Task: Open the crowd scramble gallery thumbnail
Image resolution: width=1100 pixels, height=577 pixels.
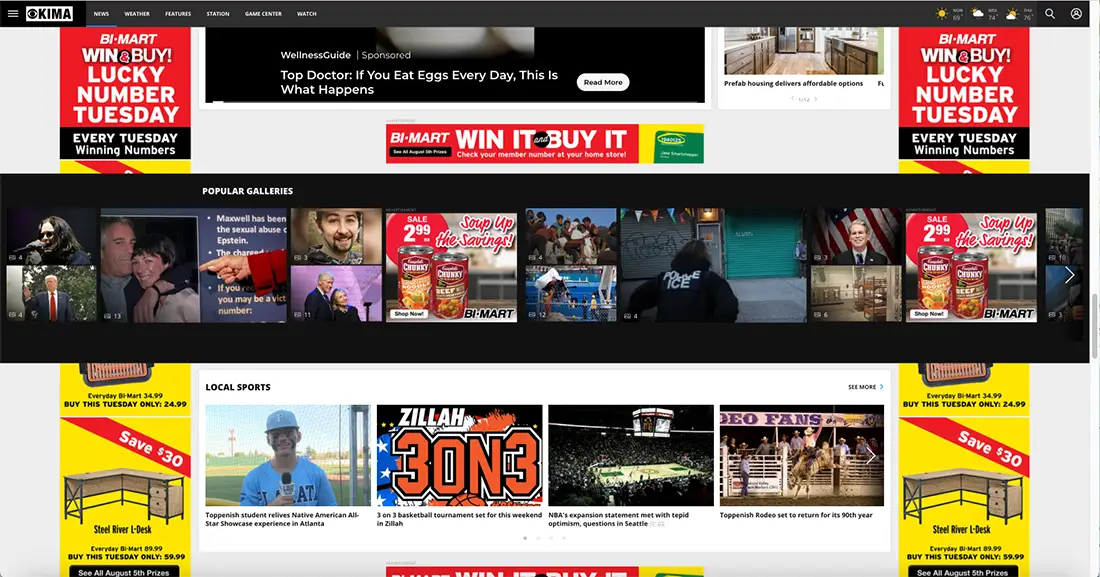Action: 571,235
